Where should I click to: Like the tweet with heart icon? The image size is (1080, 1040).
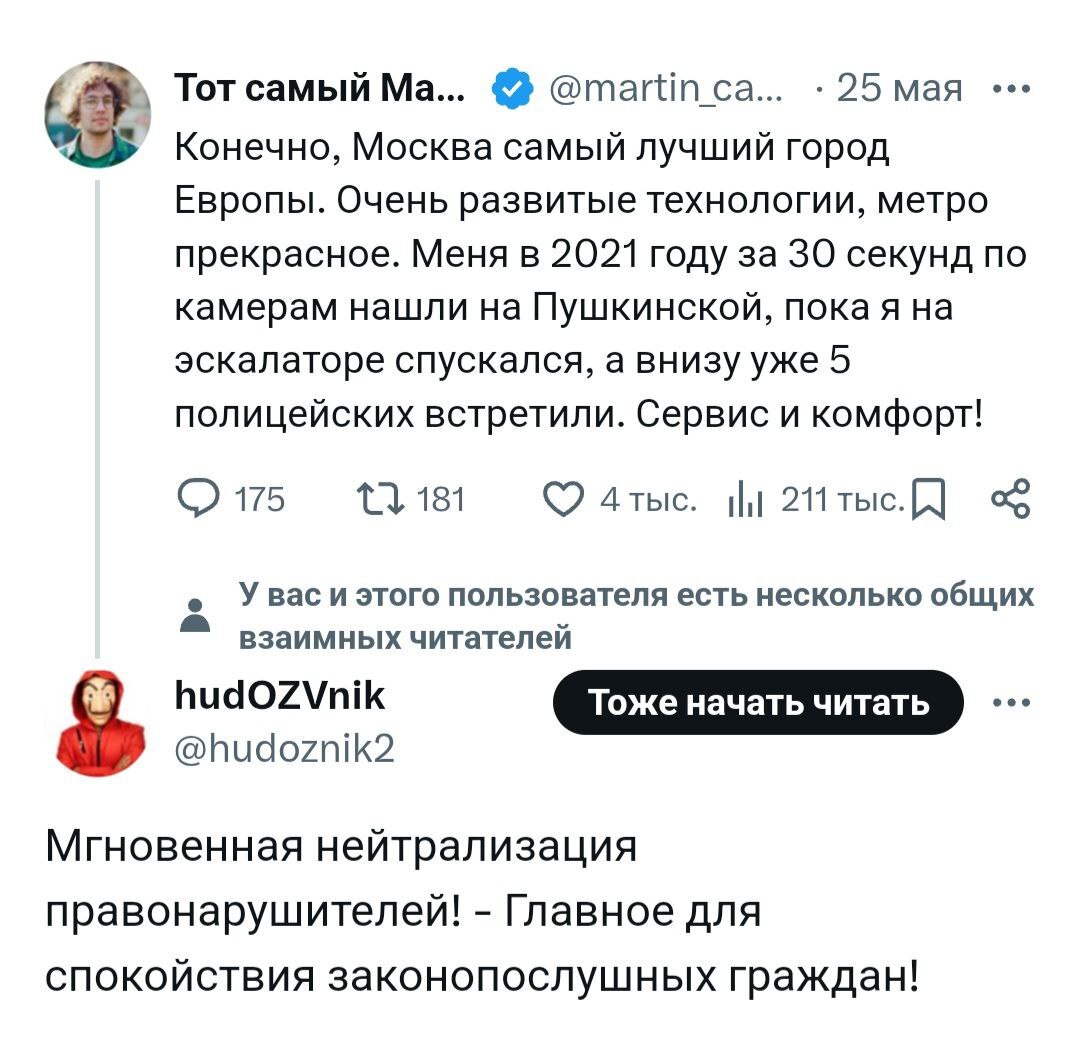(x=566, y=497)
